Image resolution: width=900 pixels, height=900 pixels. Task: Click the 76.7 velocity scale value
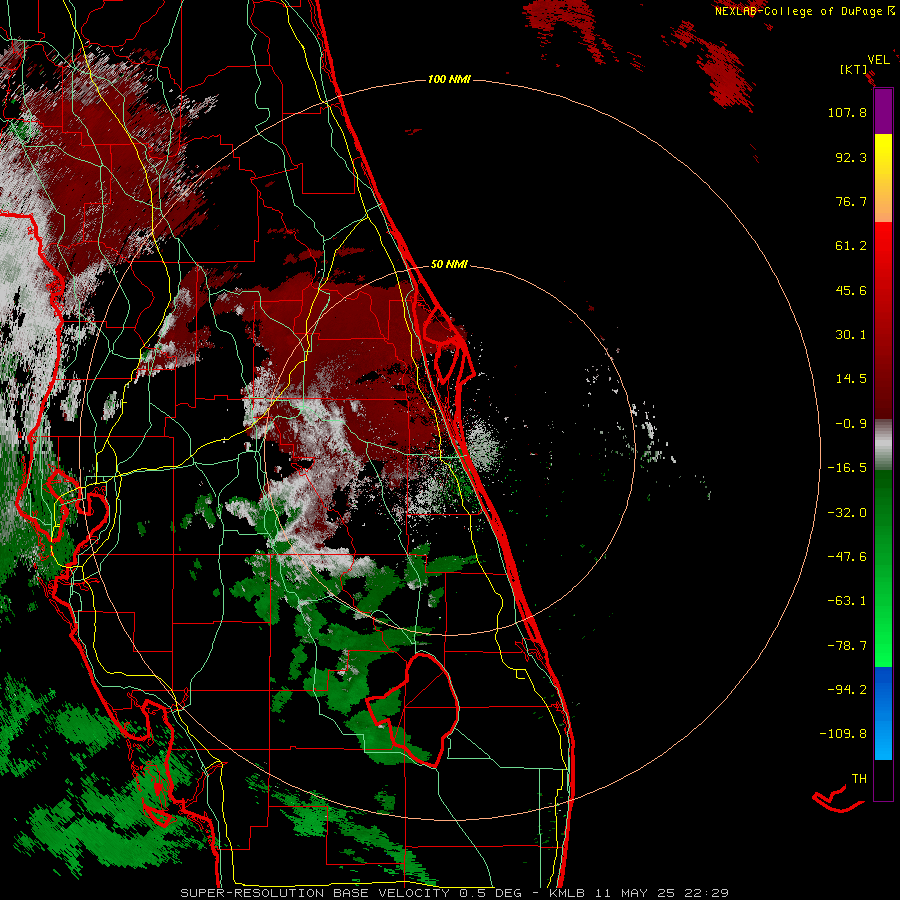pos(851,201)
